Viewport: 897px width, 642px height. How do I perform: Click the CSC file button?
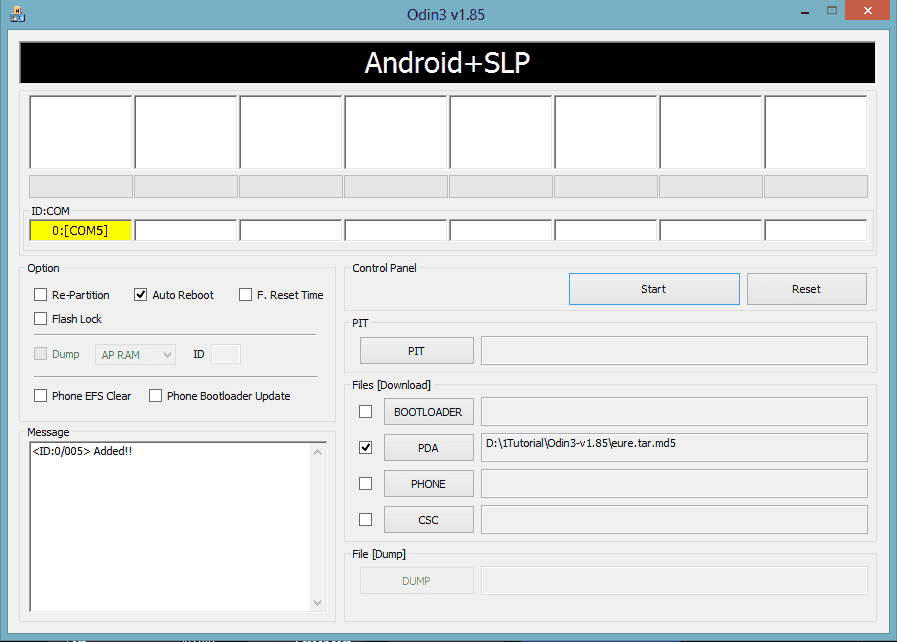click(x=428, y=520)
